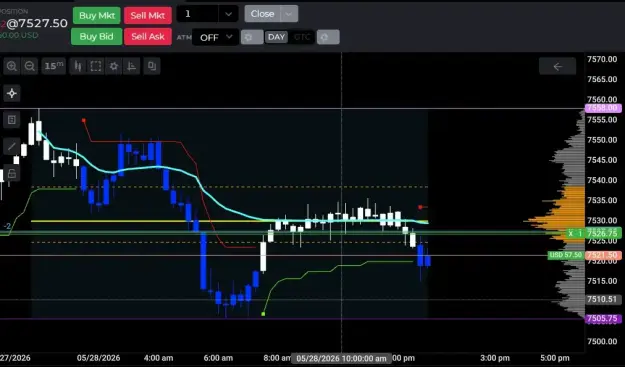Click the back arrow button on chart
Viewport: 625px width, 367px height.
click(557, 66)
